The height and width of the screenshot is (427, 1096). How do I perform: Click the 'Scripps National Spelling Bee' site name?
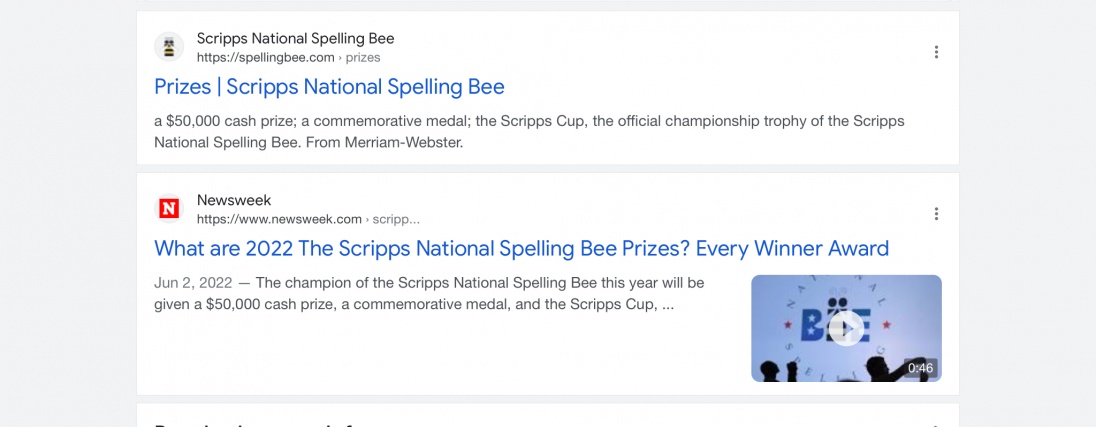[x=295, y=39]
